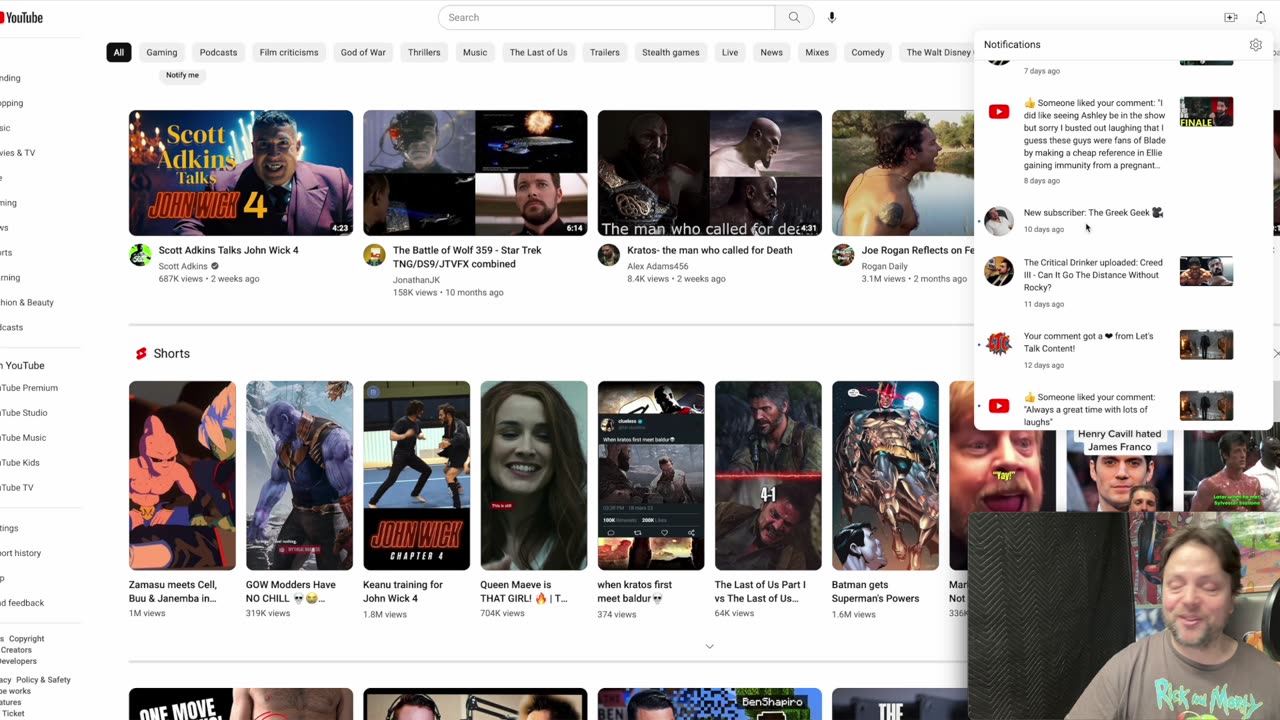Open Creed III upload notification text
Image resolution: width=1280 pixels, height=720 pixels.
pos(1093,275)
